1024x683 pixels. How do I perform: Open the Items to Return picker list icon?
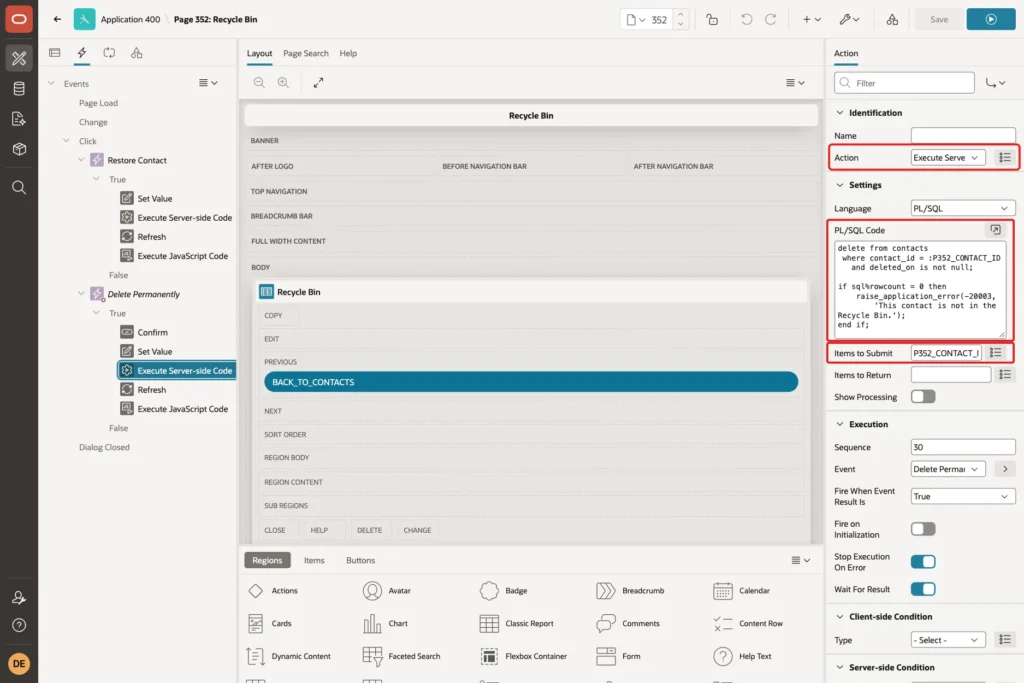(x=1004, y=375)
